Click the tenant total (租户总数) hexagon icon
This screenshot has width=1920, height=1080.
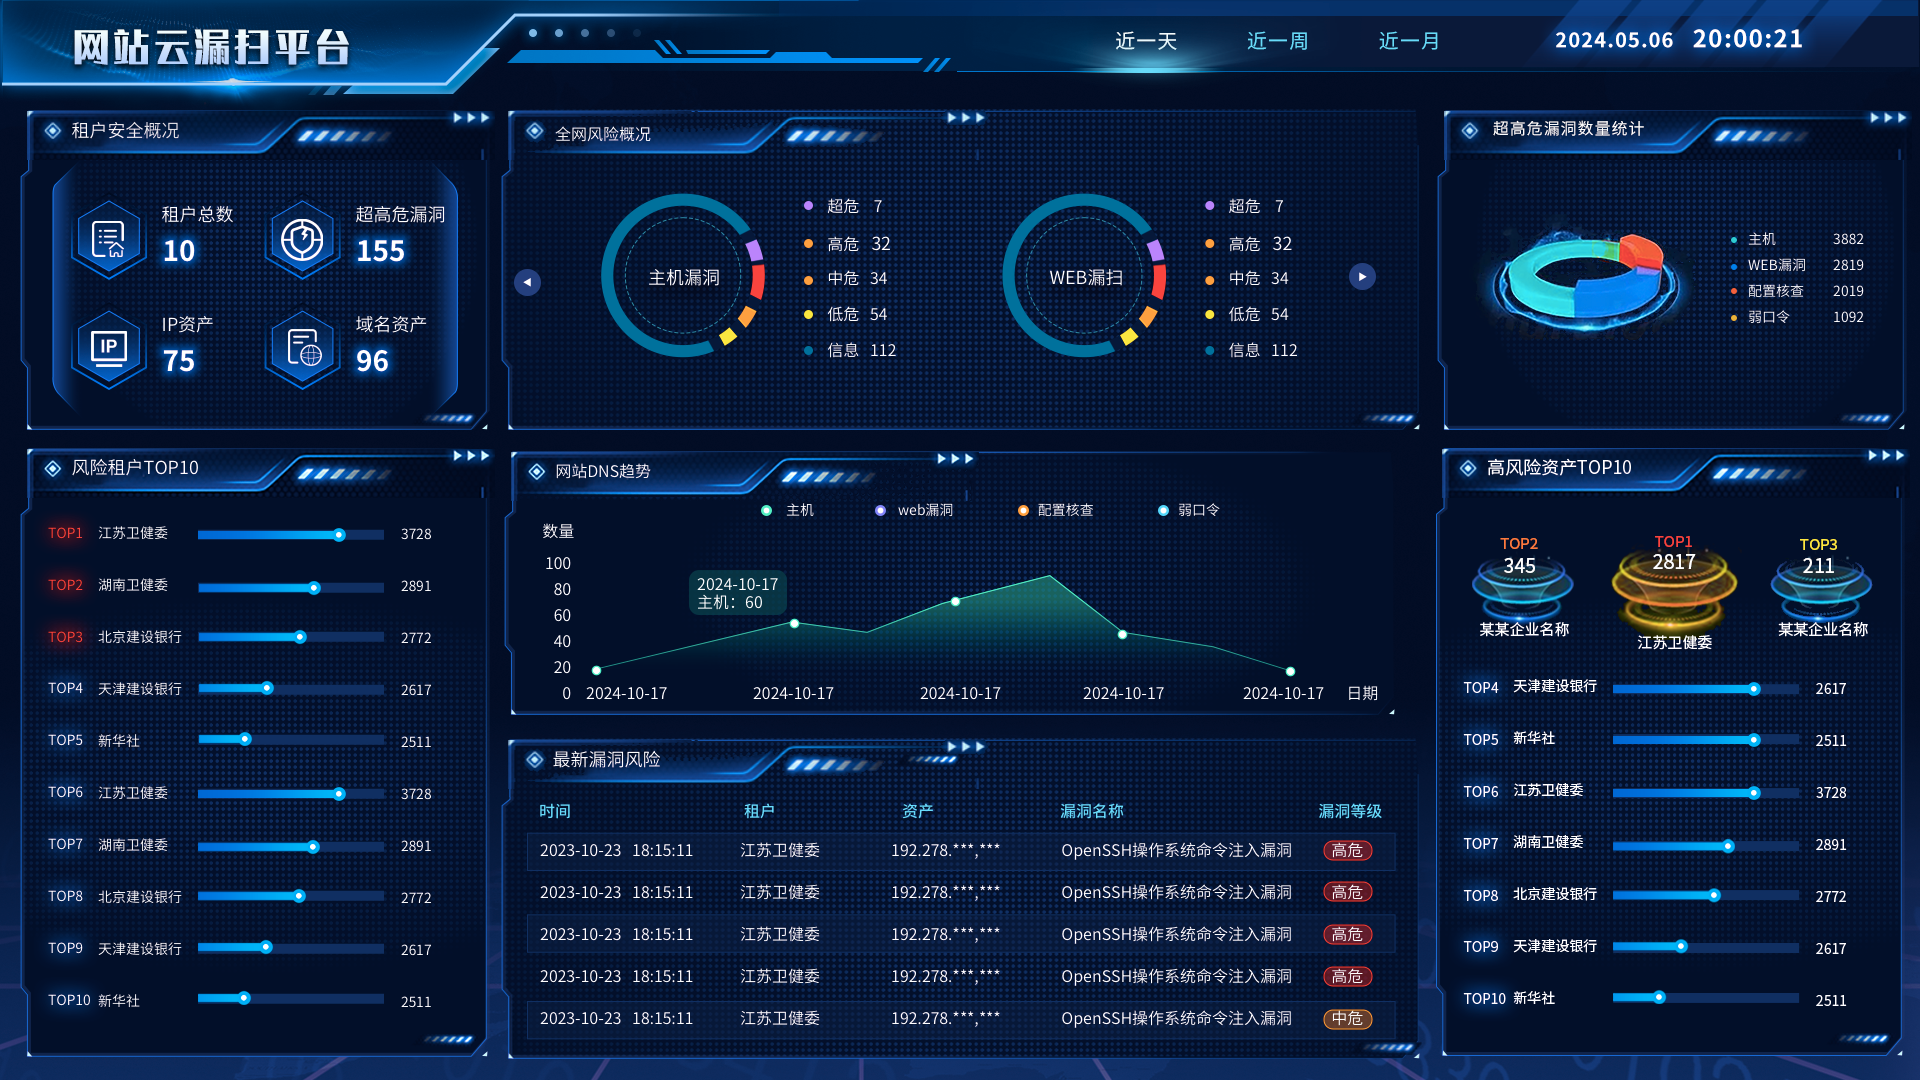pos(108,239)
